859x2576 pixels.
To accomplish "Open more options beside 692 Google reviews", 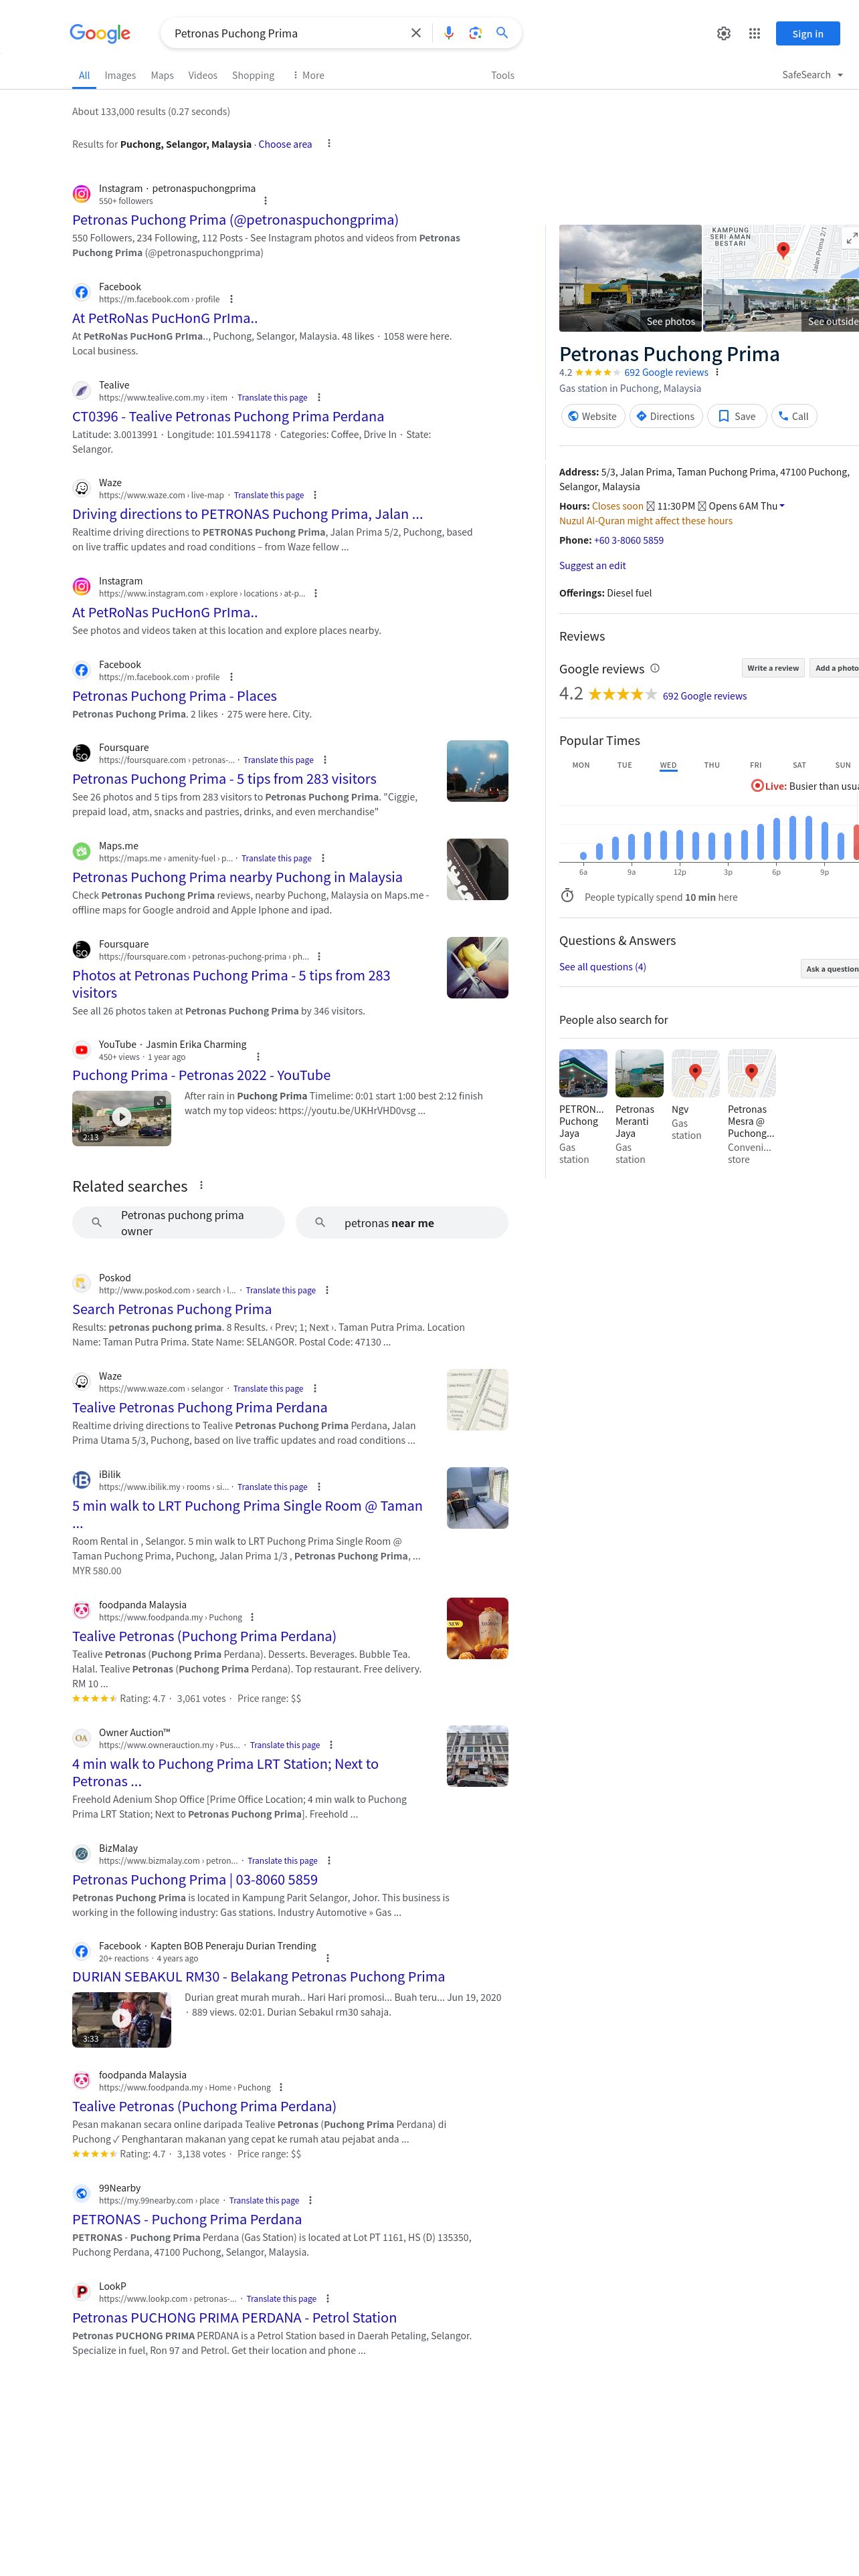I will point(717,373).
